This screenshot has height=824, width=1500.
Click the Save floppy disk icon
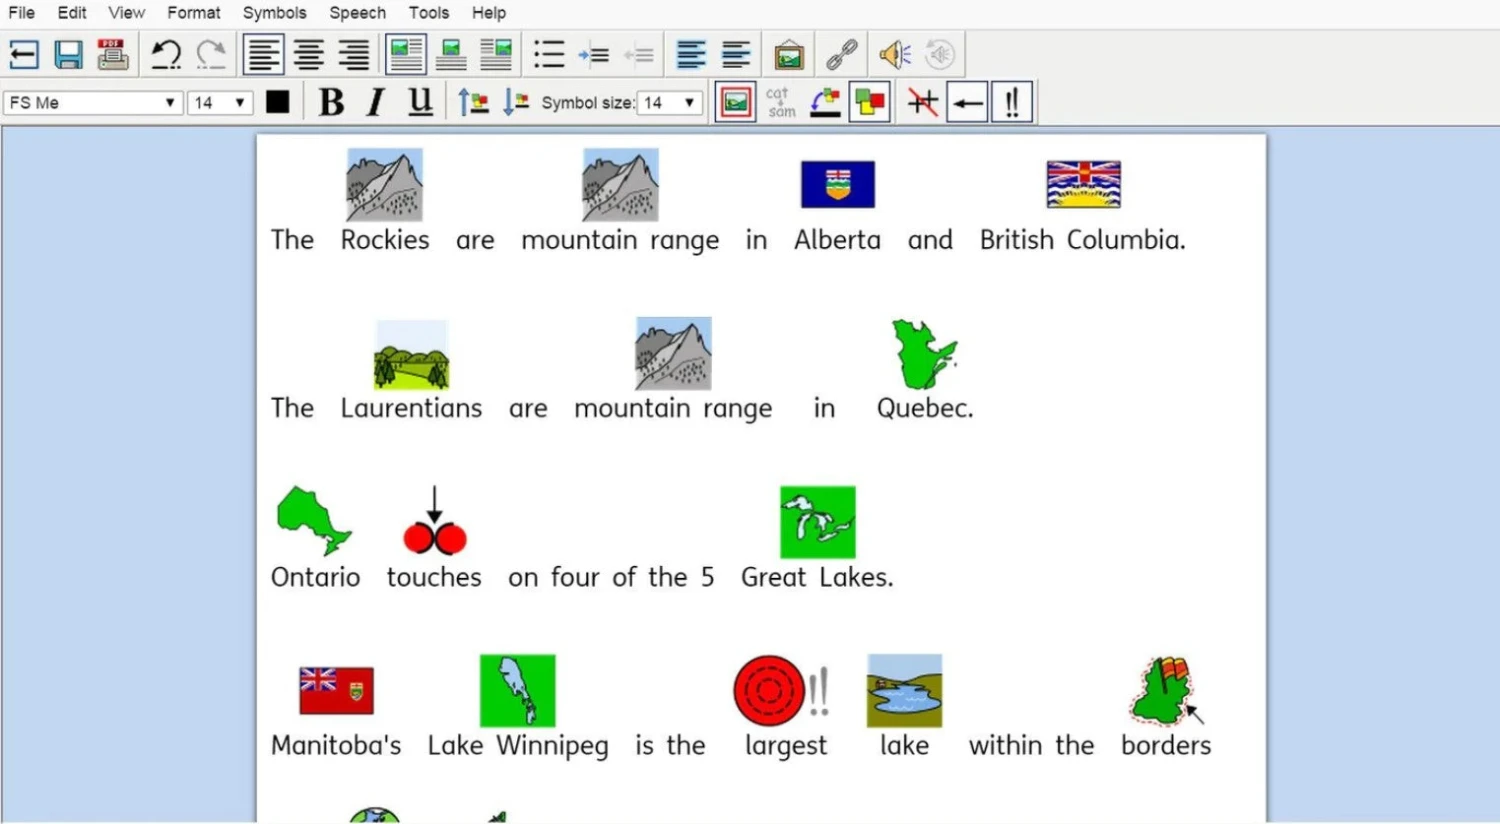coord(68,55)
